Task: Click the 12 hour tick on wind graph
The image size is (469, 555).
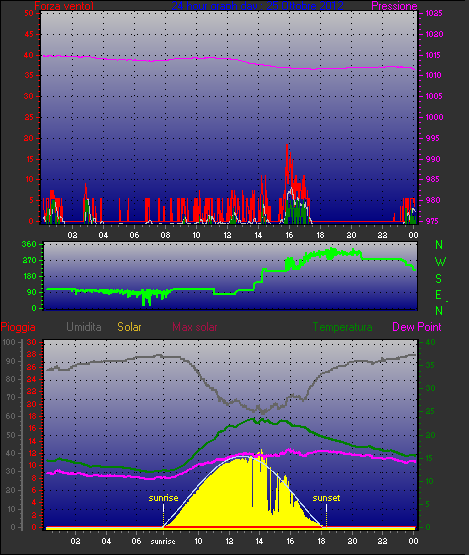Action: tap(227, 235)
